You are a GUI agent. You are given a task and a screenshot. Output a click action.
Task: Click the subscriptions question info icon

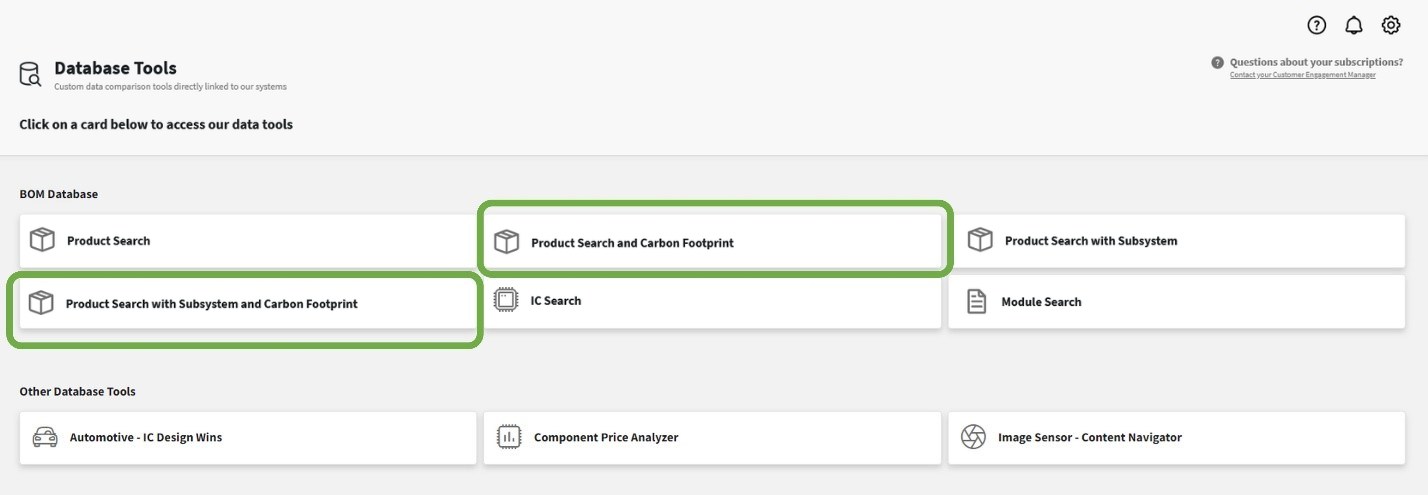coord(1217,62)
